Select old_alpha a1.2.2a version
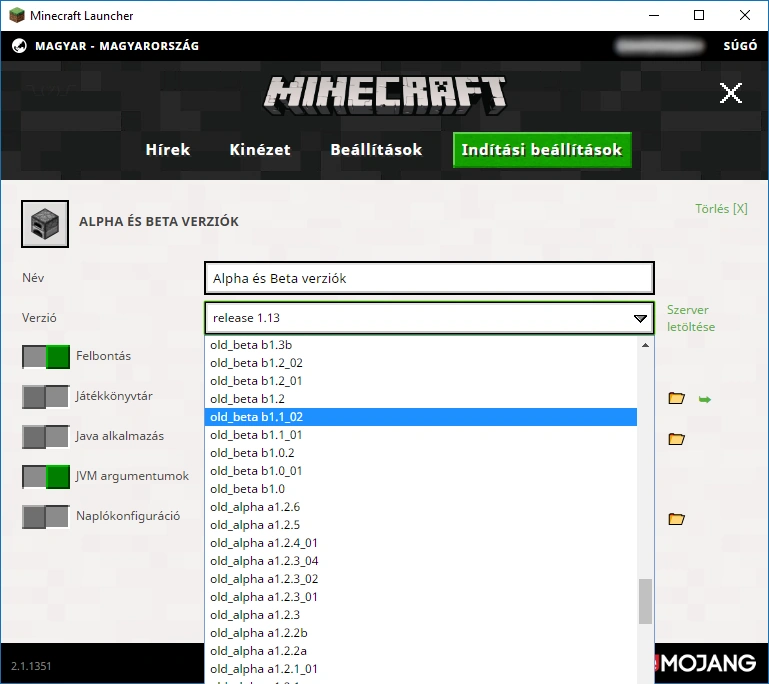 point(421,651)
